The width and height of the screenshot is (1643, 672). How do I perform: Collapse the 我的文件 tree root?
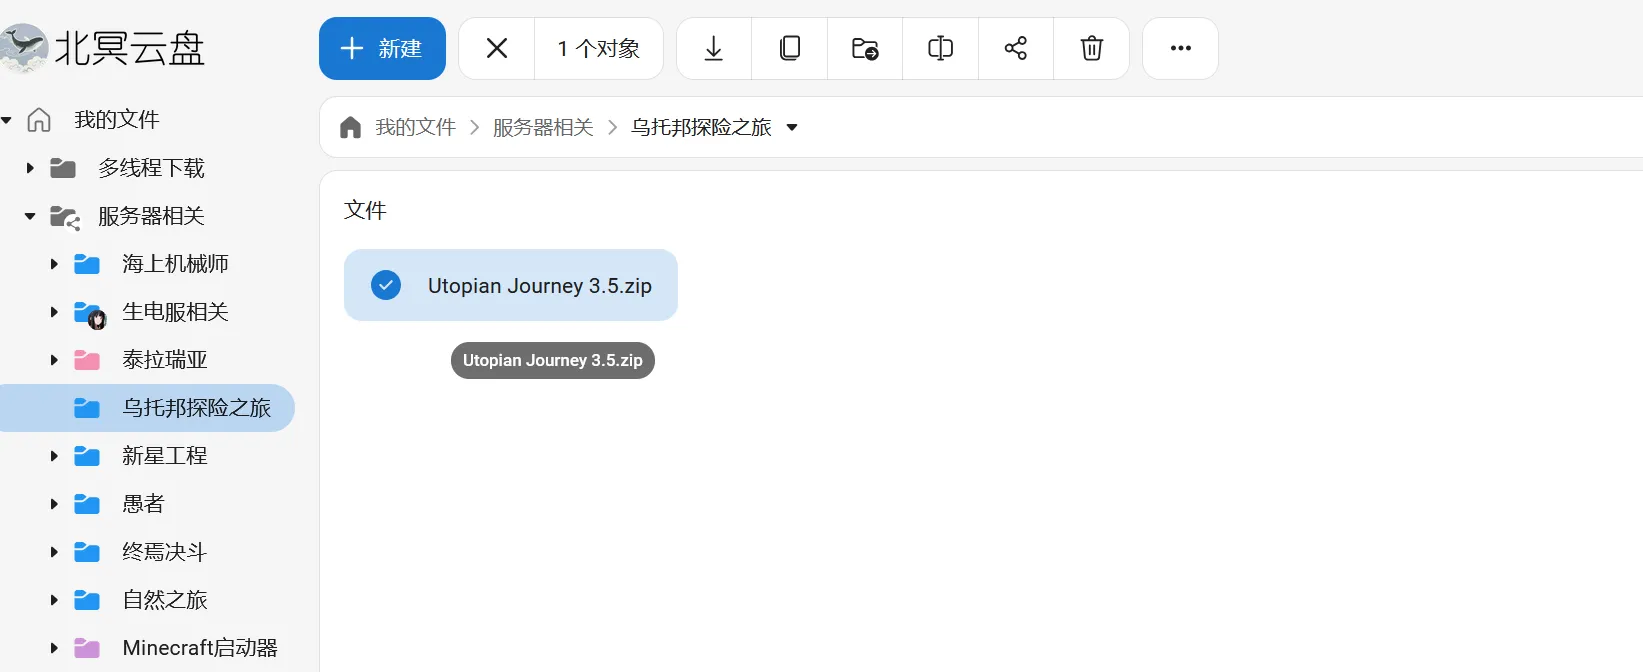[6, 120]
